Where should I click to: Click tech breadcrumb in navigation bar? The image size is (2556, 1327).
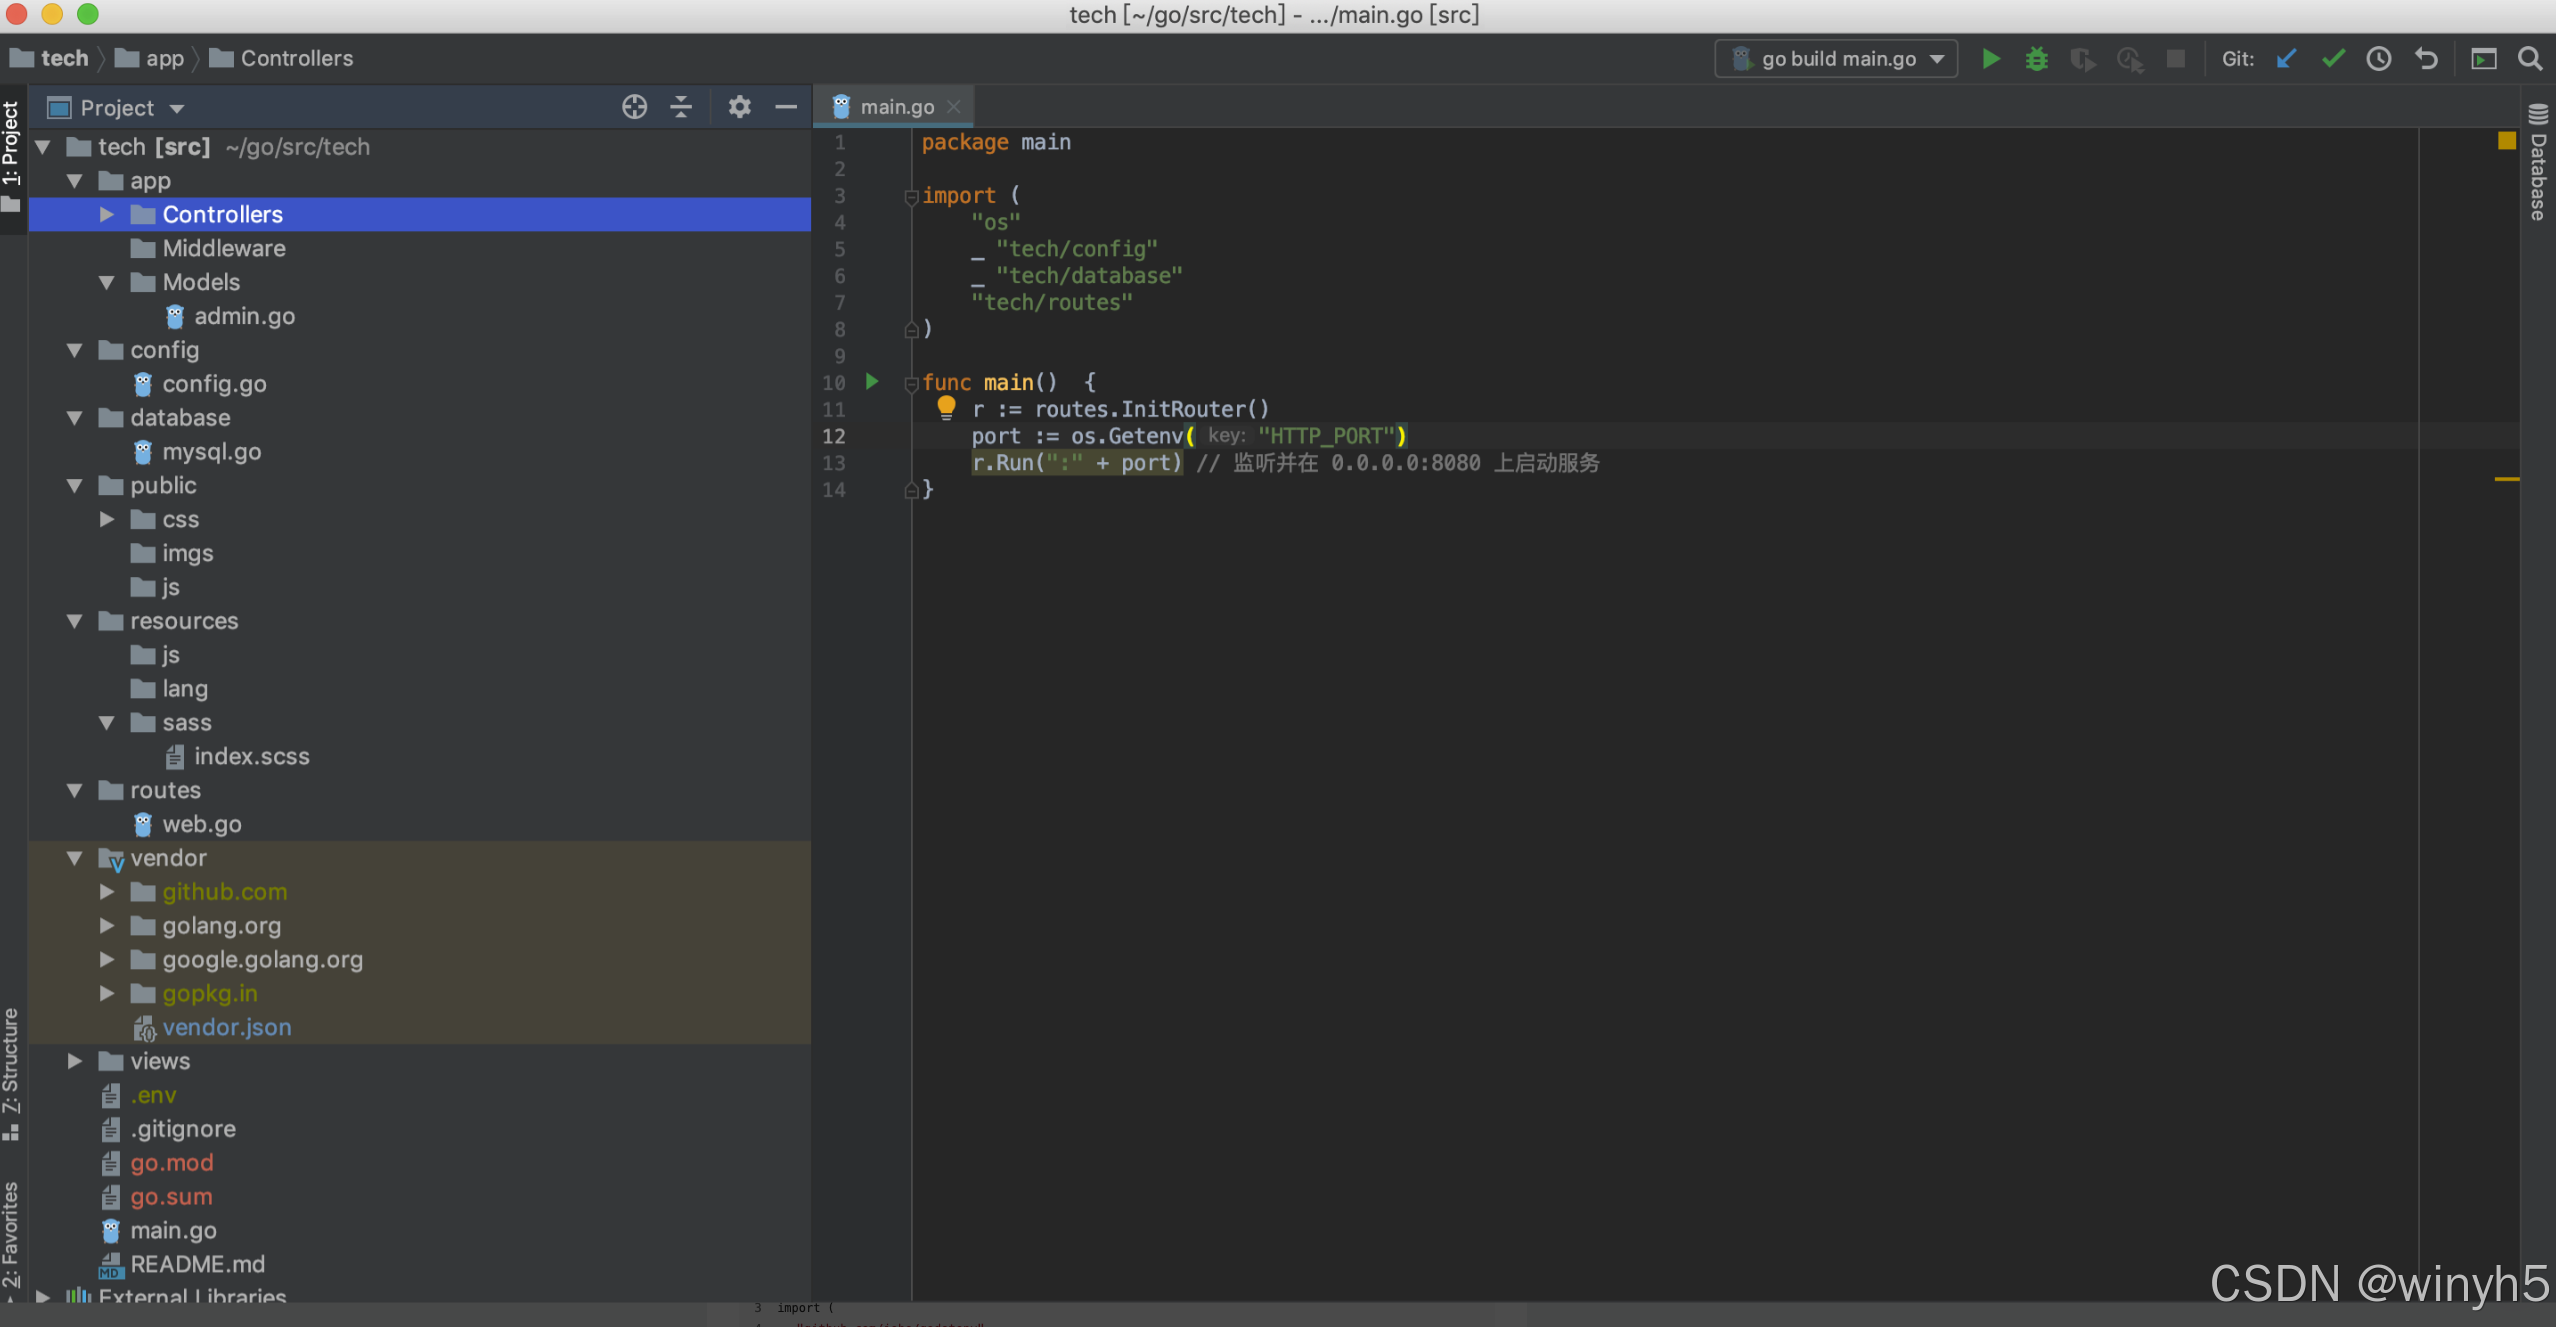click(x=50, y=58)
